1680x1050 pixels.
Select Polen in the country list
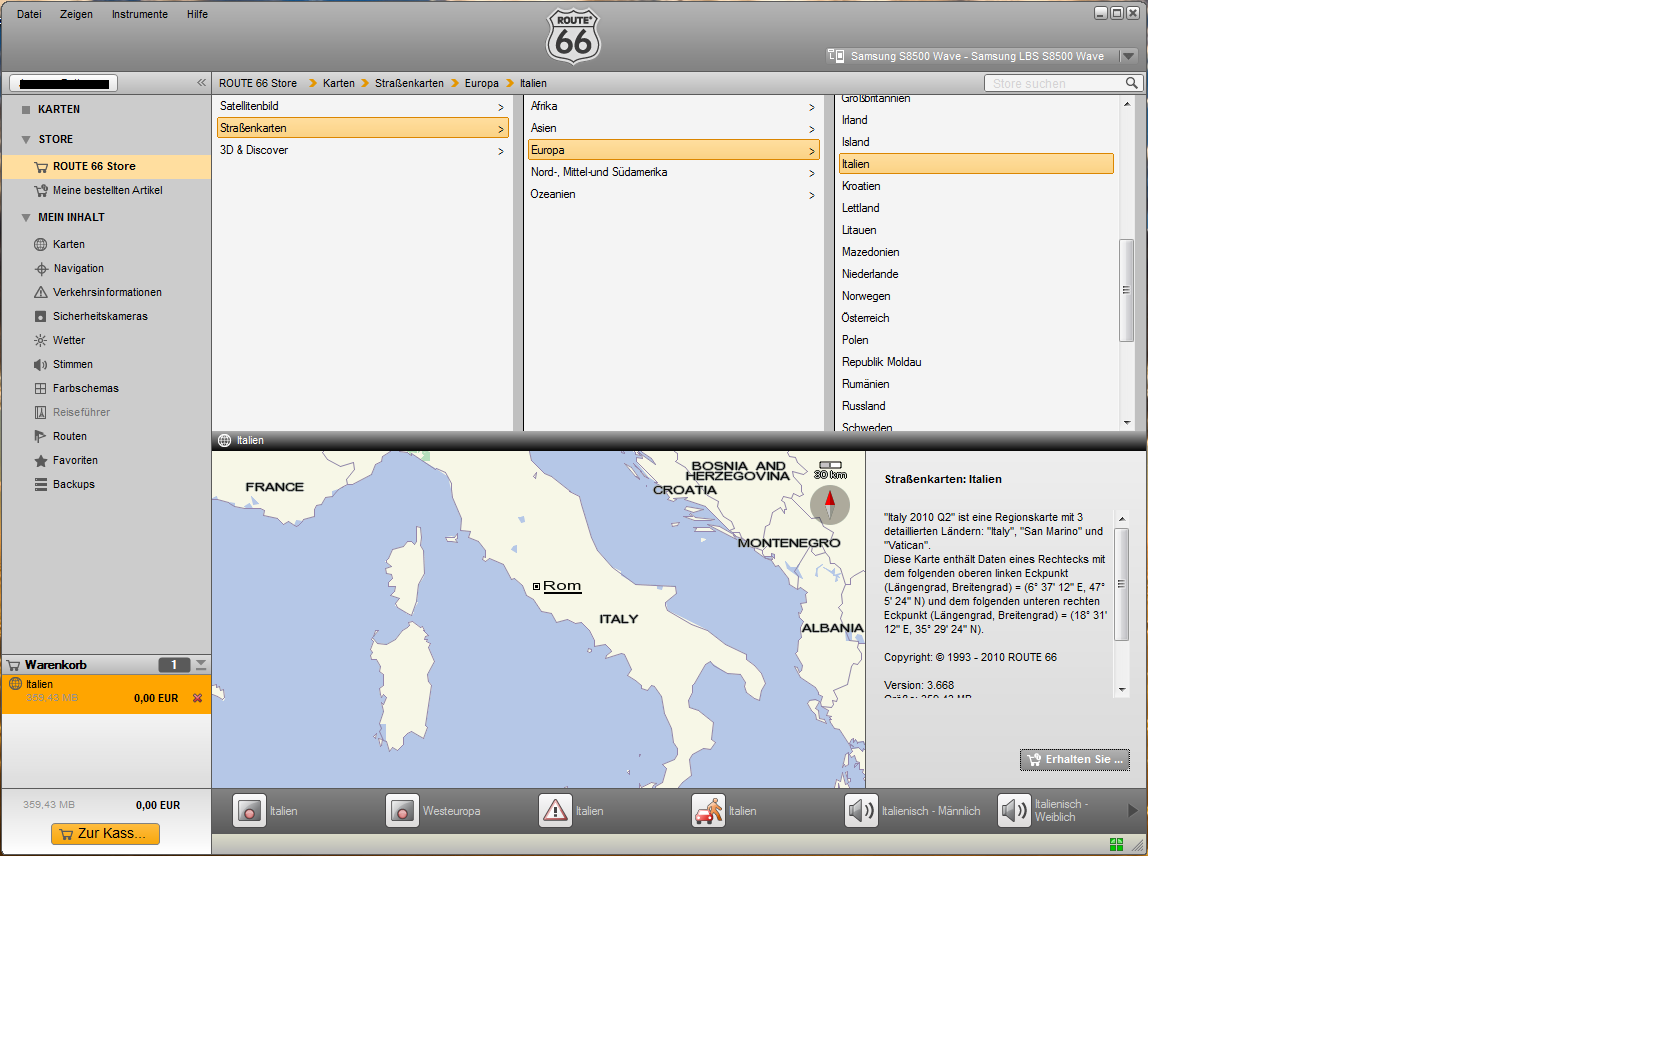(x=976, y=340)
